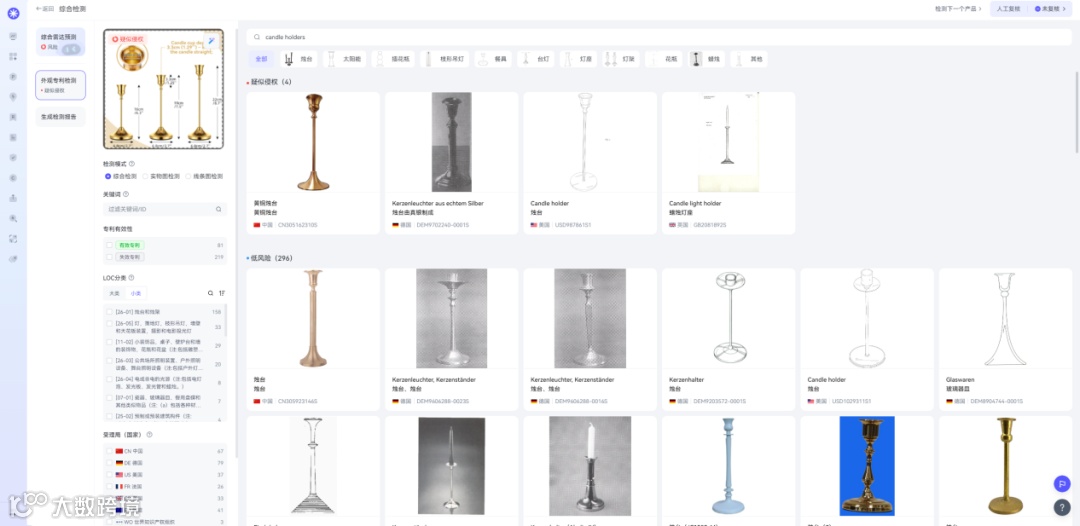Click the keyword/ID filter input field
This screenshot has height=526, width=1080.
(x=165, y=209)
